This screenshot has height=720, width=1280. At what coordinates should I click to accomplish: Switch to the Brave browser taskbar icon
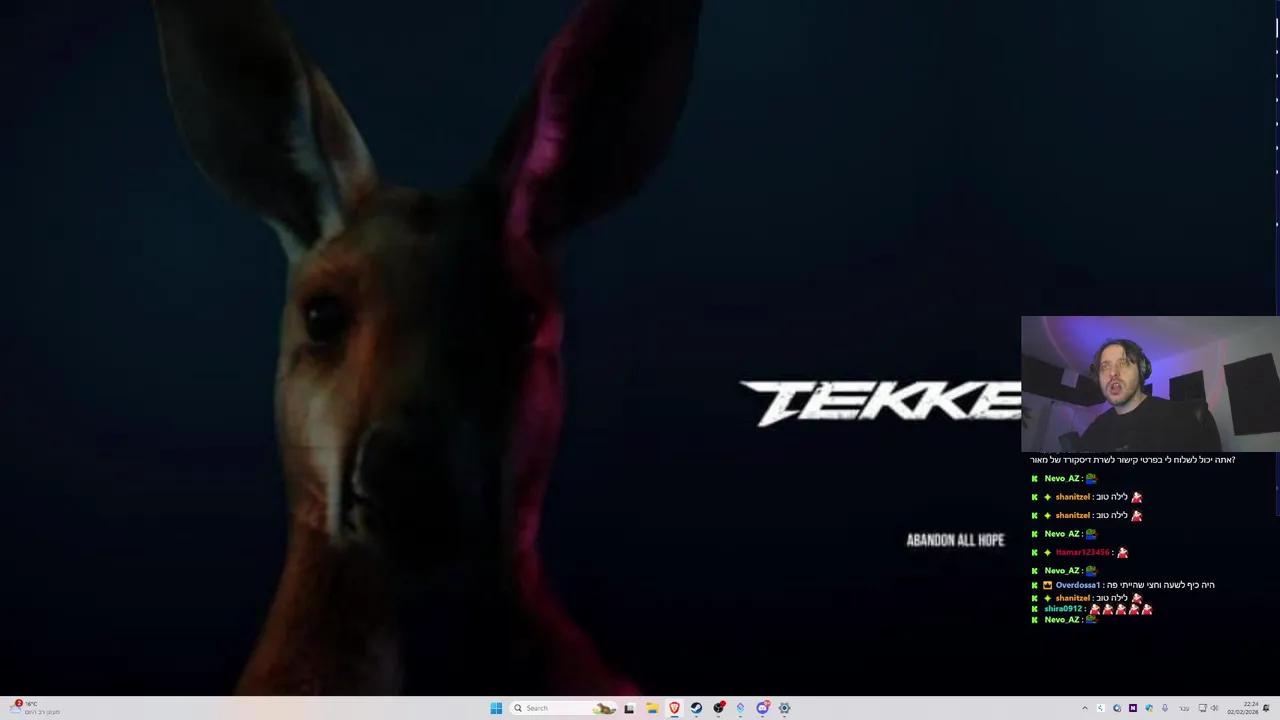pyautogui.click(x=675, y=708)
